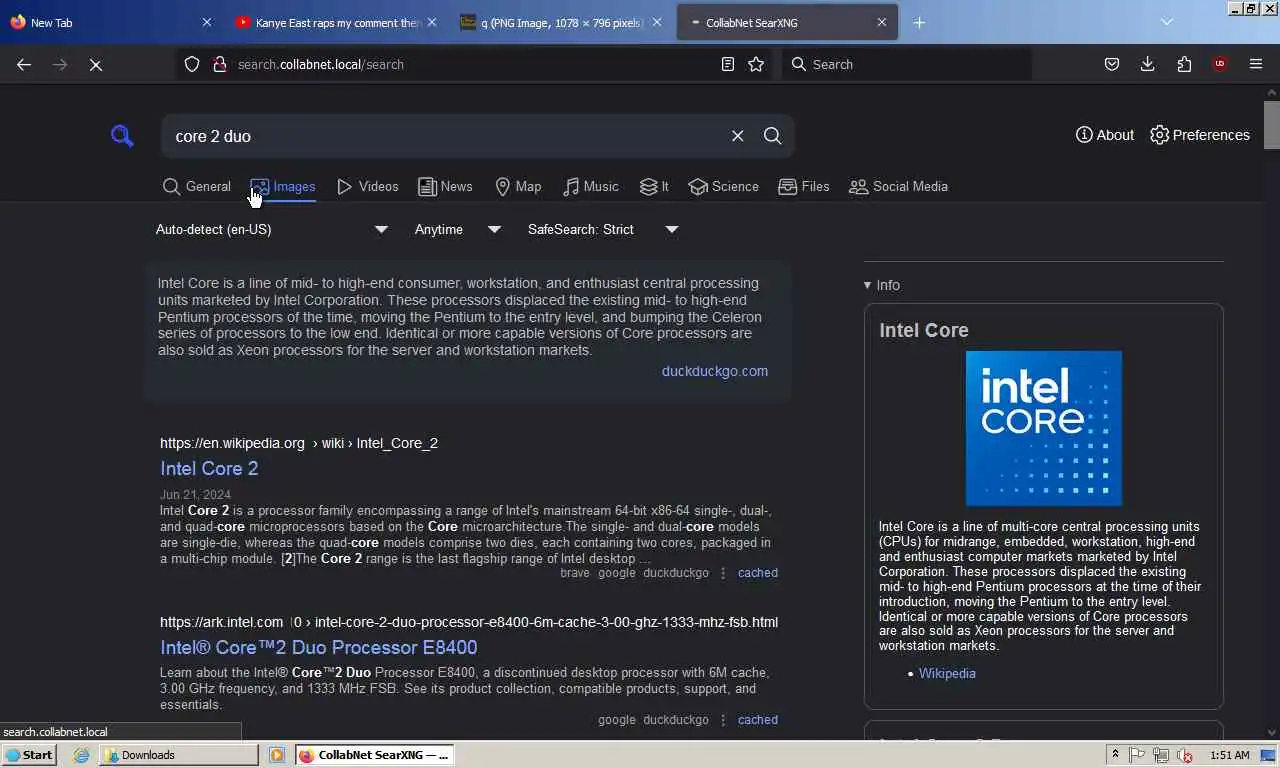Close the Kanye East YouTube tab
The image size is (1280, 768).
(x=431, y=22)
